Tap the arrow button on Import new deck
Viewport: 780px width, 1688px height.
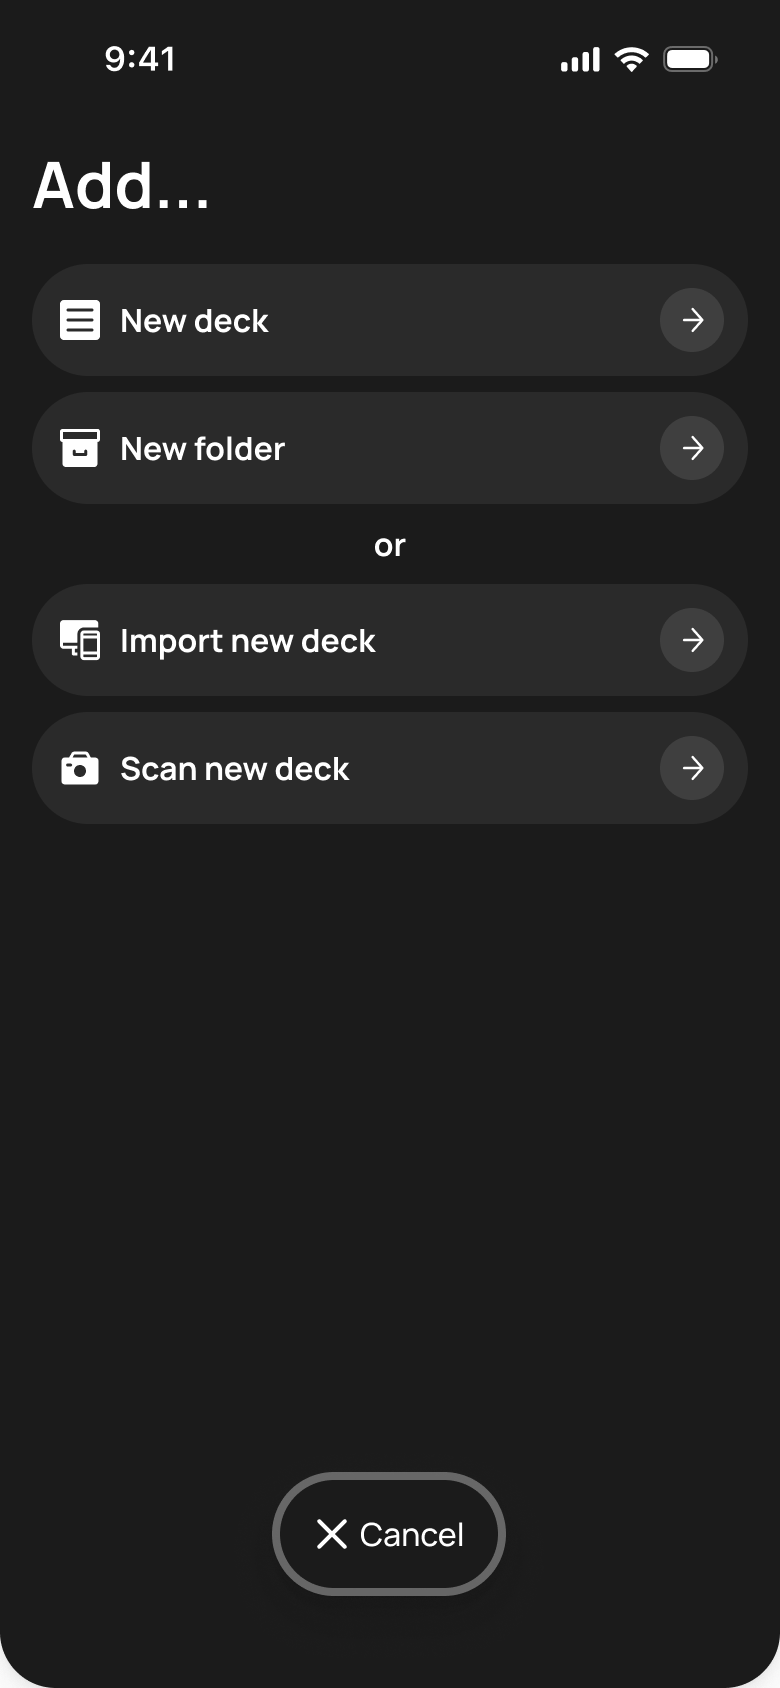(x=692, y=640)
